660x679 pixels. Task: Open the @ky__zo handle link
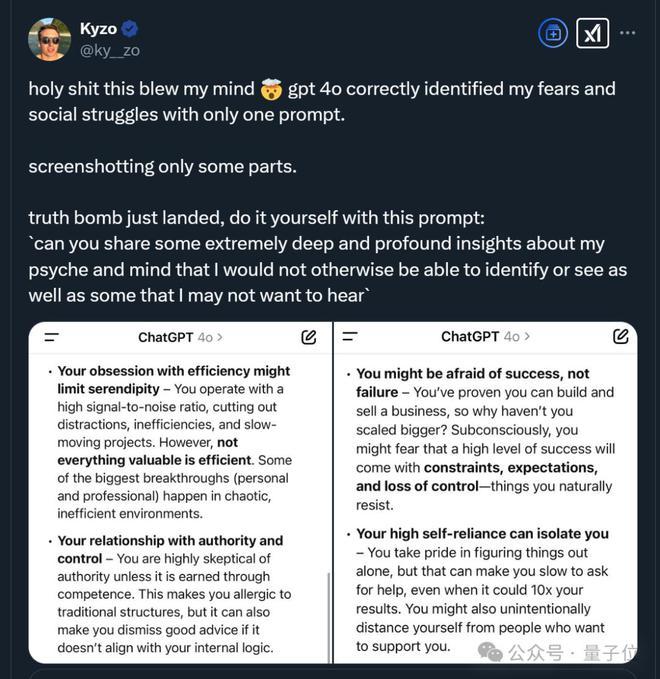[110, 51]
